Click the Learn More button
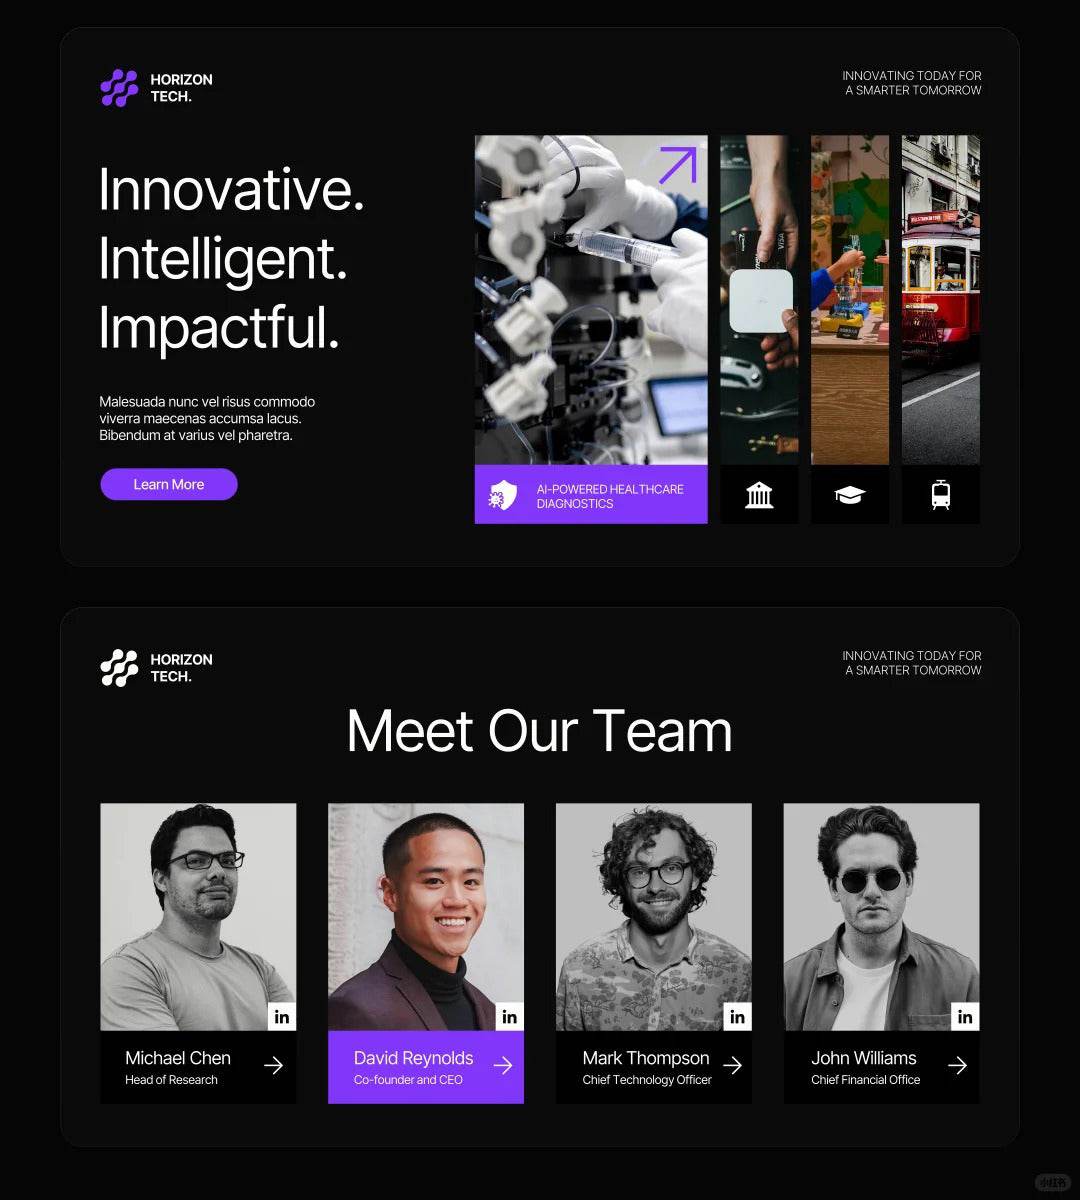 pos(169,484)
